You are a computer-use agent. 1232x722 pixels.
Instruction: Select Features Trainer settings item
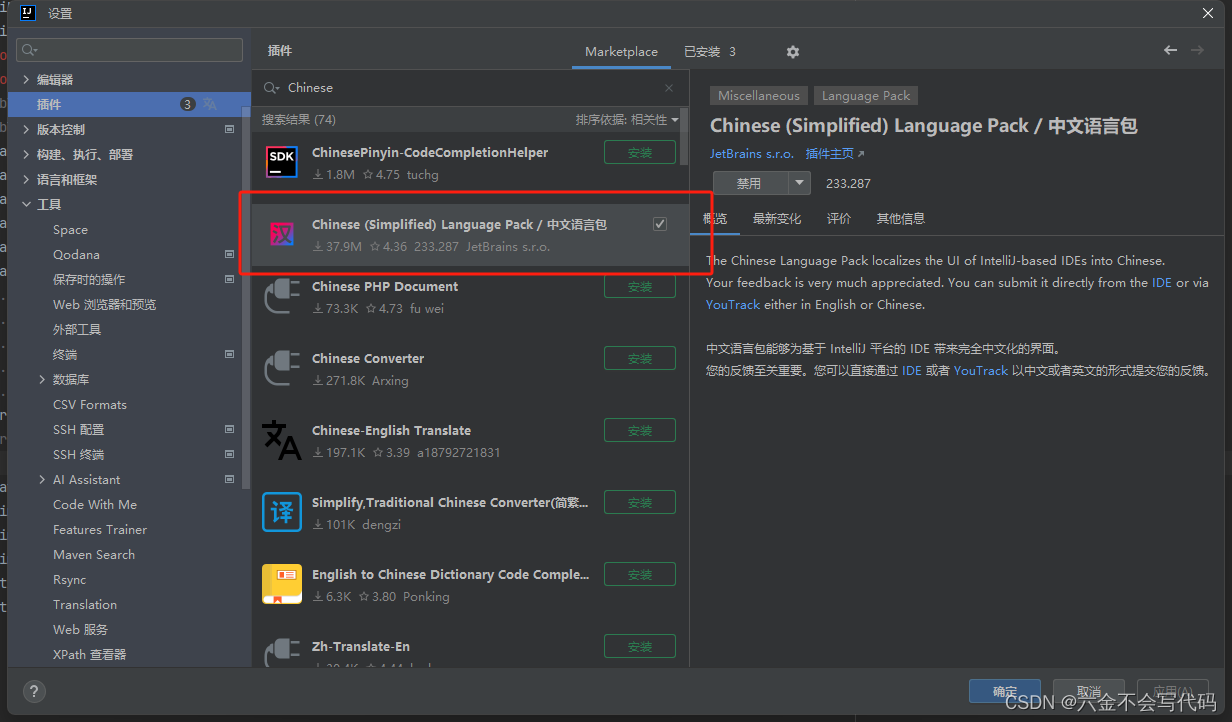point(100,529)
